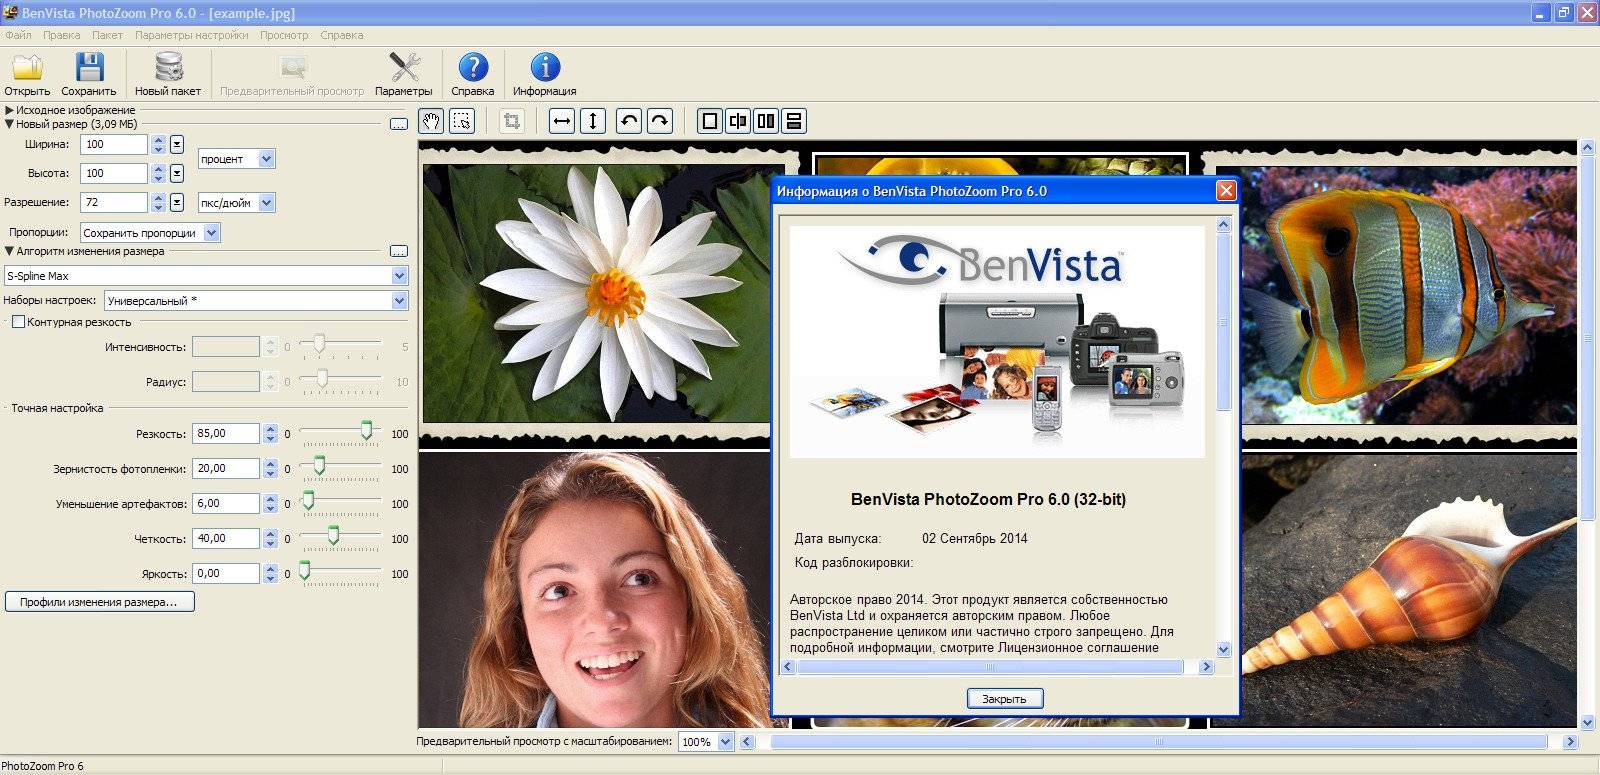Switch to split mirrored preview view
The height and width of the screenshot is (775, 1600).
(x=738, y=121)
